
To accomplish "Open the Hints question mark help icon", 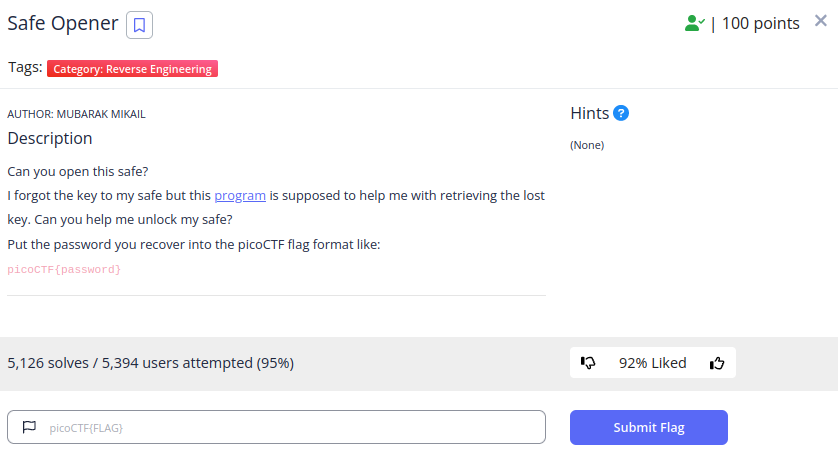I will coord(620,113).
